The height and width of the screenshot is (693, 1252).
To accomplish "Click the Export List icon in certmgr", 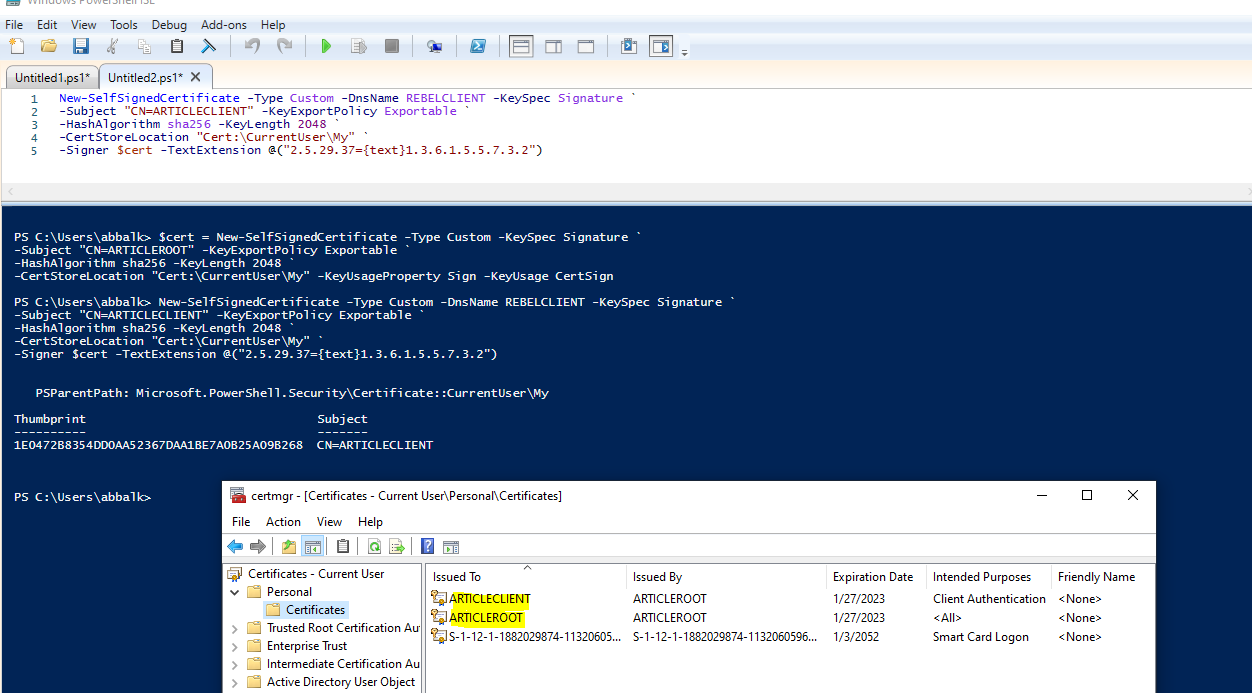I will click(396, 546).
